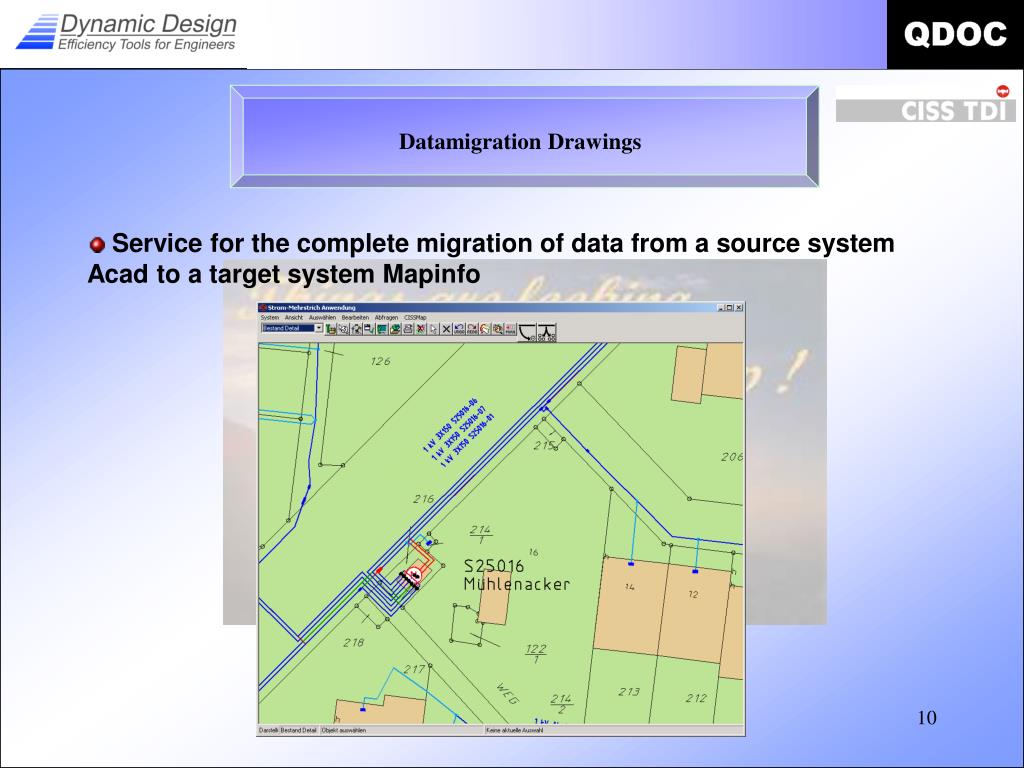The height and width of the screenshot is (768, 1024).
Task: Click the black X cancel toolbar icon
Action: pyautogui.click(x=446, y=329)
